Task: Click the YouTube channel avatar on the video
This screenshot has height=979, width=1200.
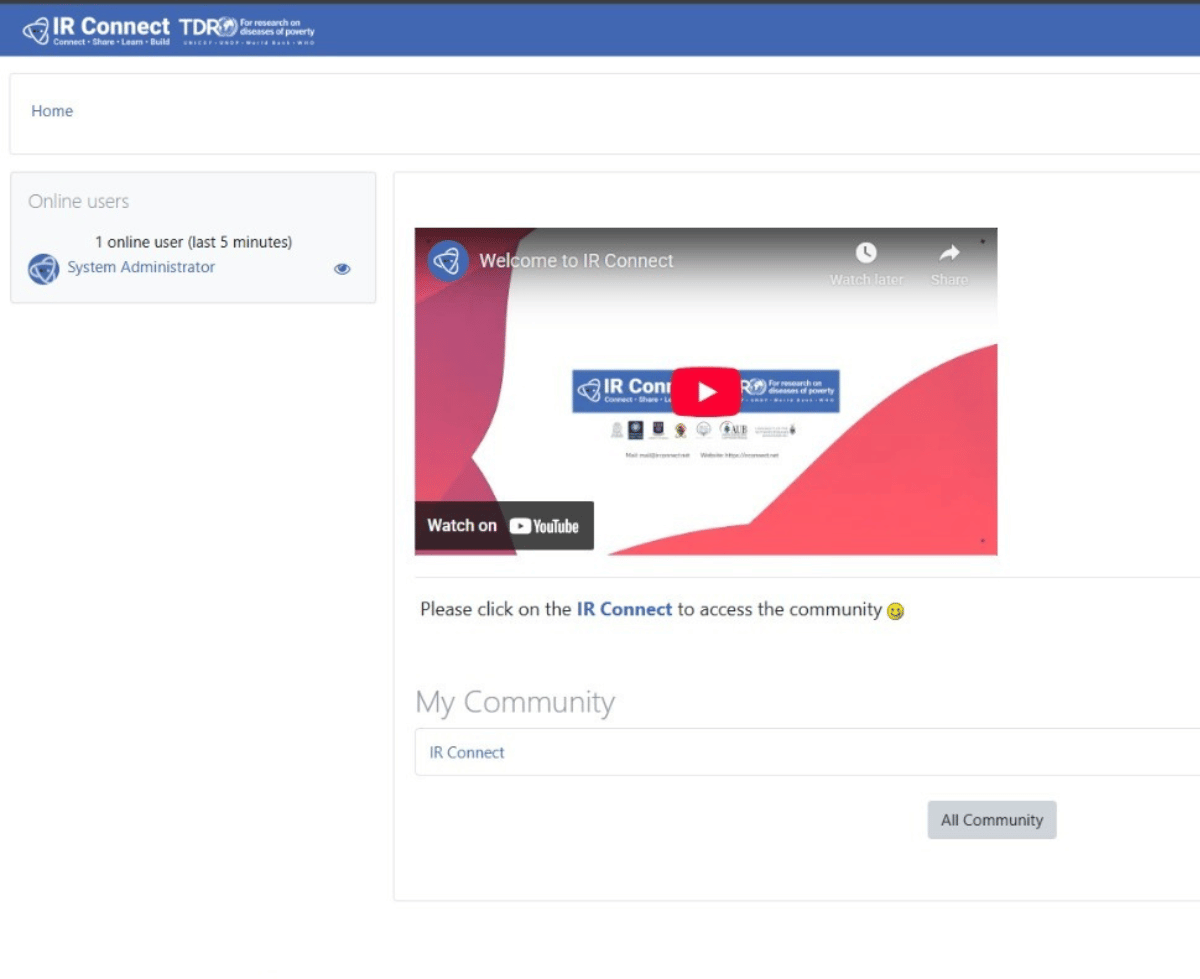Action: 448,261
